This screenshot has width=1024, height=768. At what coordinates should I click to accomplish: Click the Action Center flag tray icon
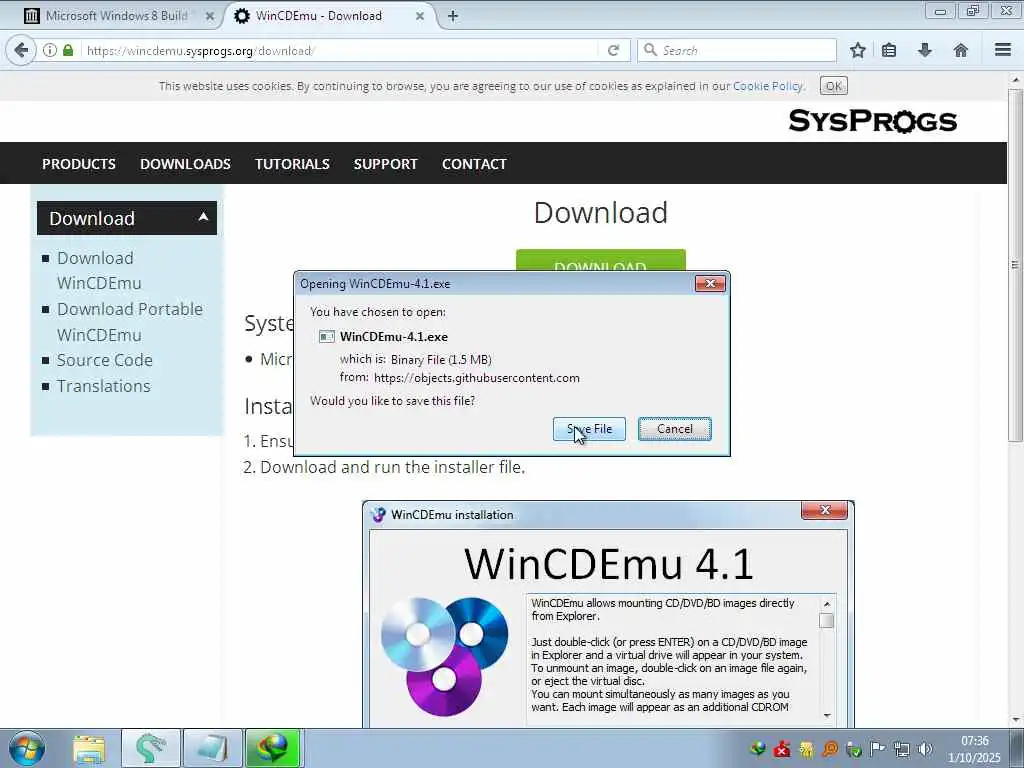[877, 749]
